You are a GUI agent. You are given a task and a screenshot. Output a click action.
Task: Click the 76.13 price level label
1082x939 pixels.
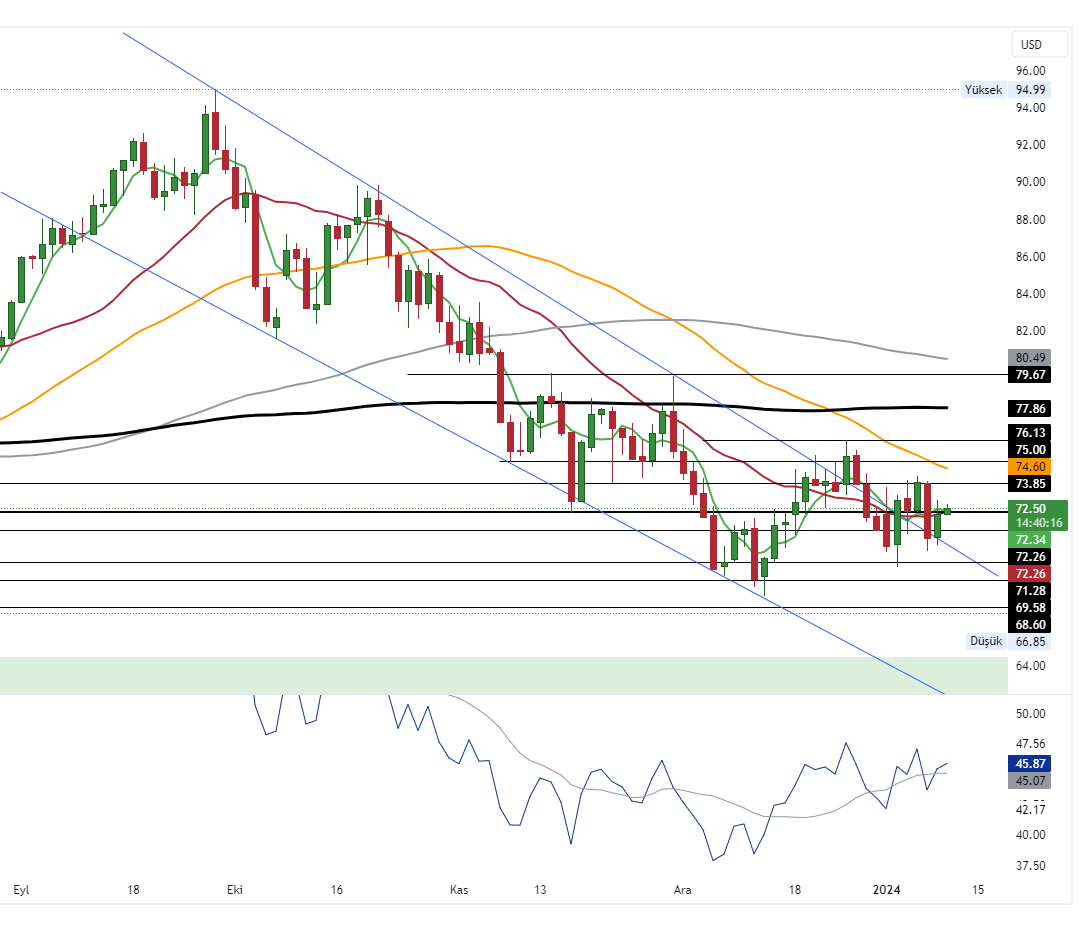point(1030,433)
